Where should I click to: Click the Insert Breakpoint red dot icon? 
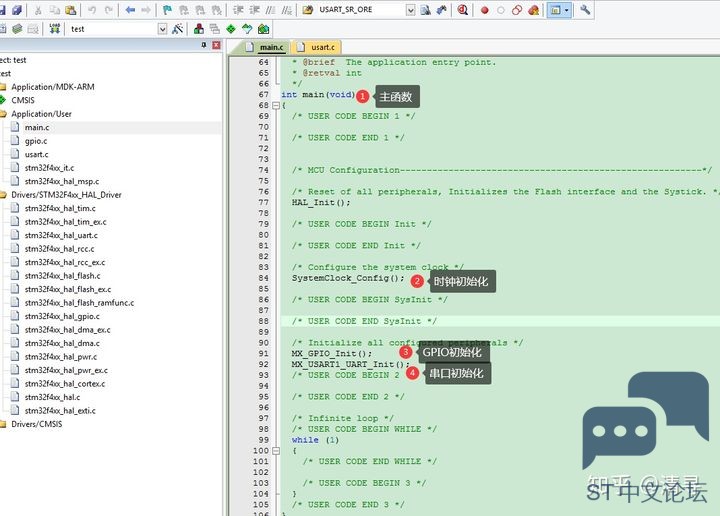pyautogui.click(x=484, y=10)
